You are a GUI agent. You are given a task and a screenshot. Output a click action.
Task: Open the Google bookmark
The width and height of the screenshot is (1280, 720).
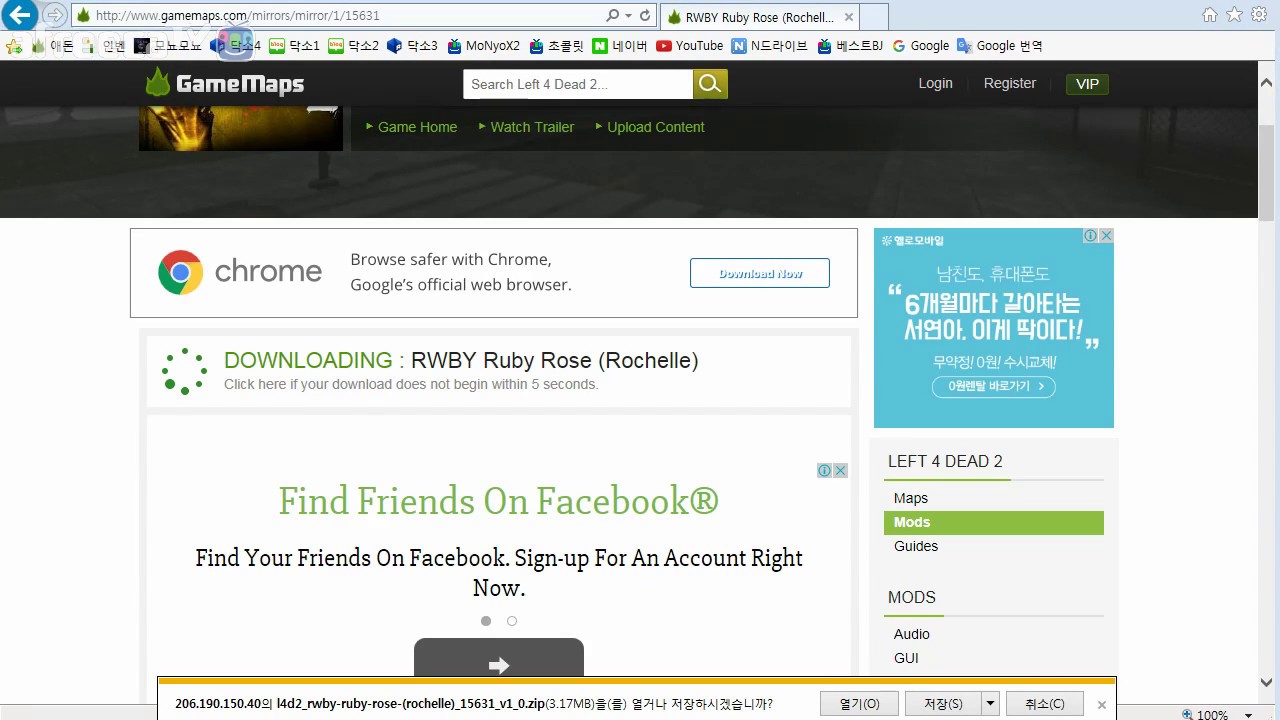[x=920, y=46]
